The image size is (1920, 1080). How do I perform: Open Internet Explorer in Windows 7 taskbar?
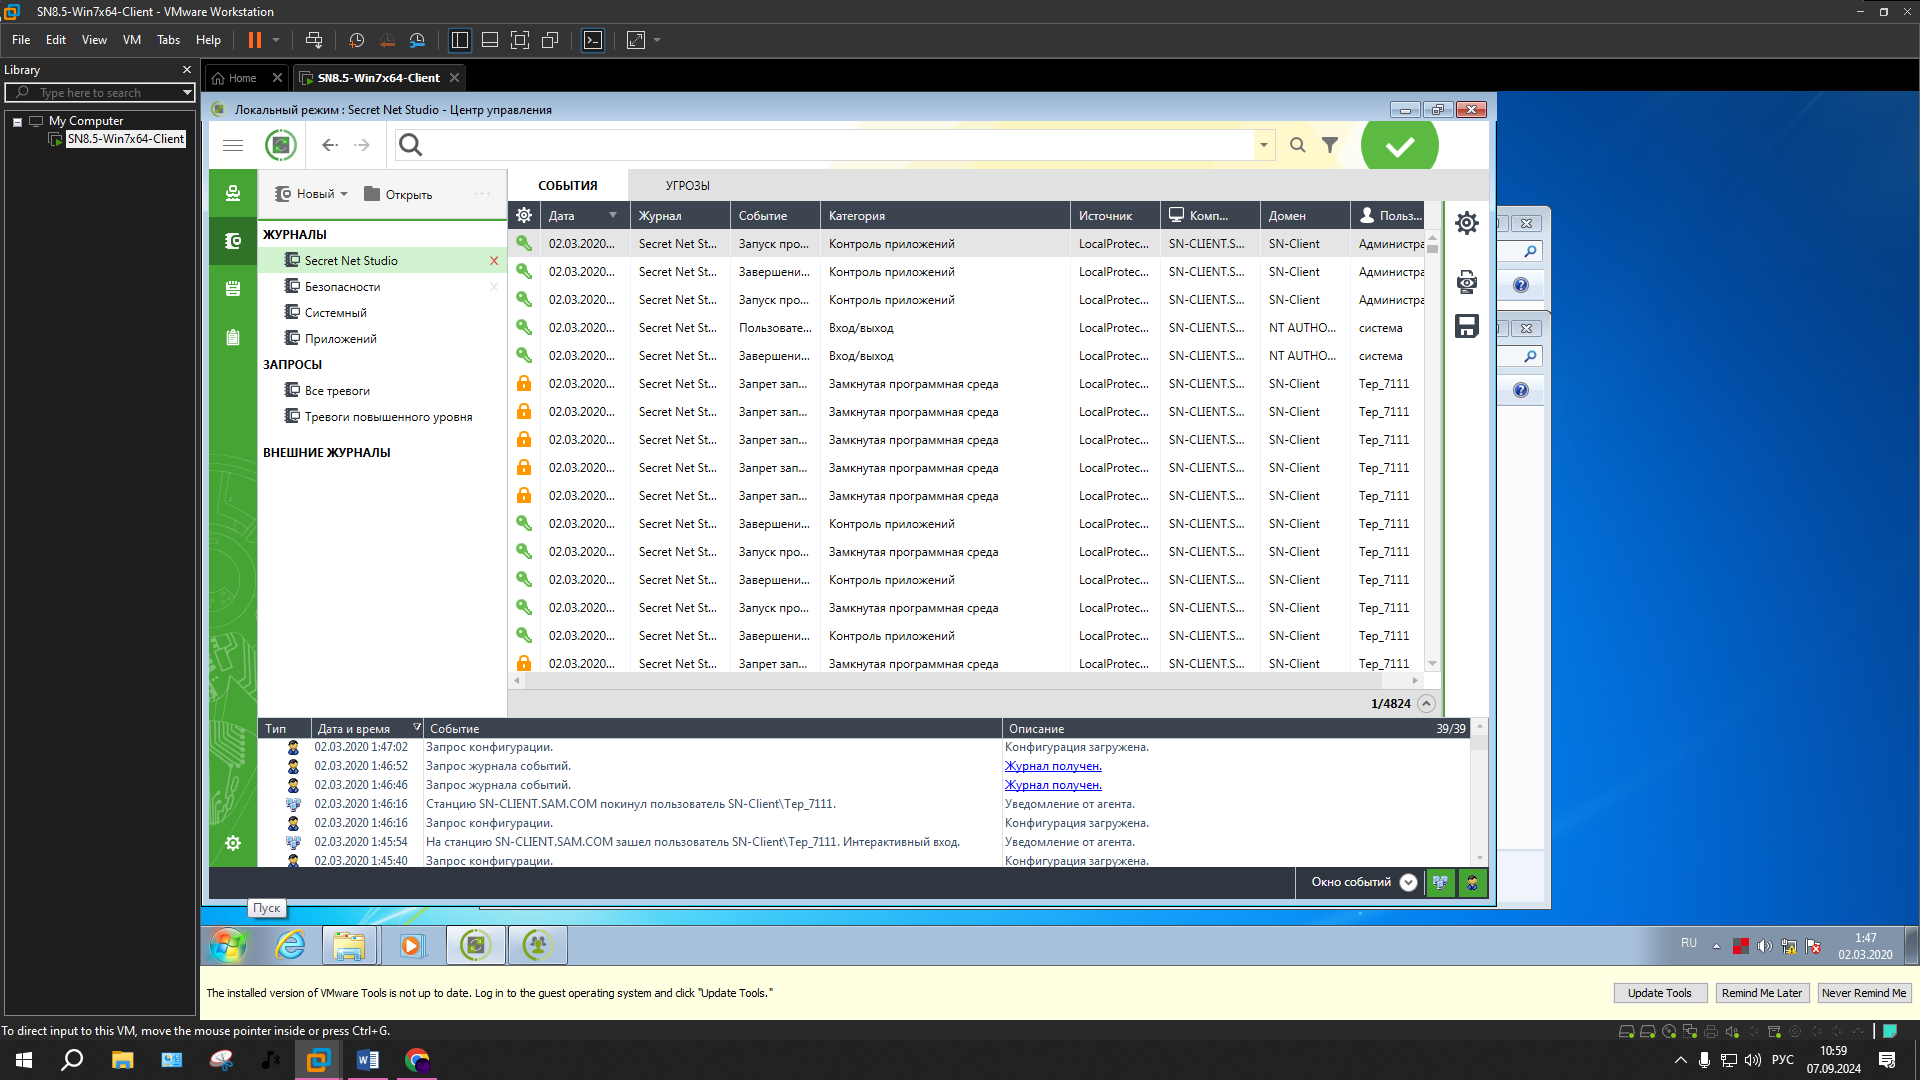click(x=290, y=945)
